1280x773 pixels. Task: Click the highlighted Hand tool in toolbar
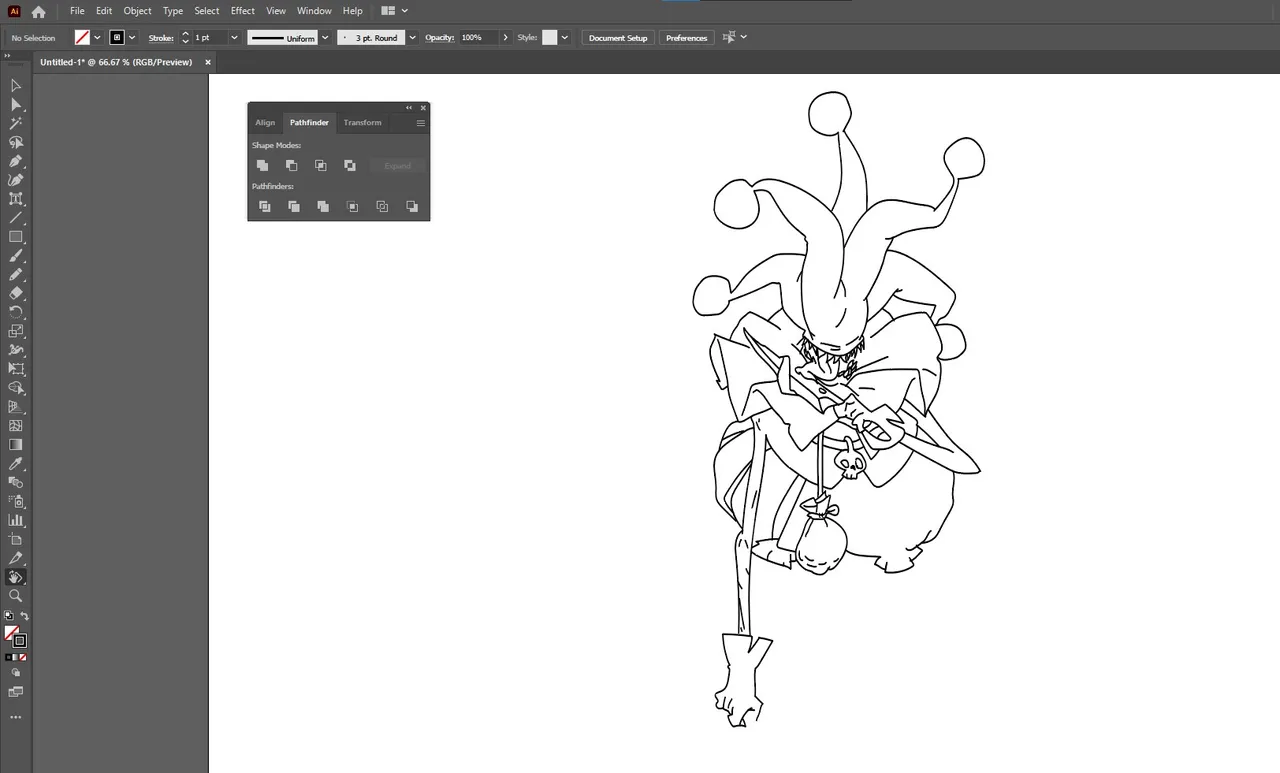pos(16,577)
